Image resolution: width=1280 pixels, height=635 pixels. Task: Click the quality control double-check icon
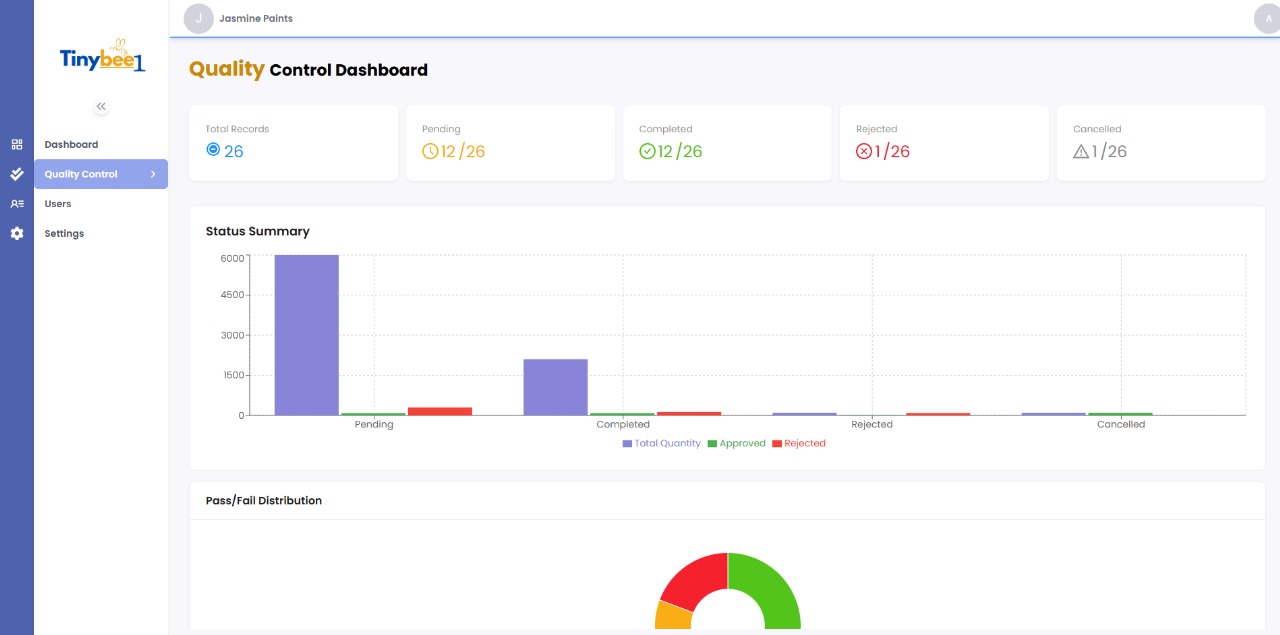coord(17,174)
